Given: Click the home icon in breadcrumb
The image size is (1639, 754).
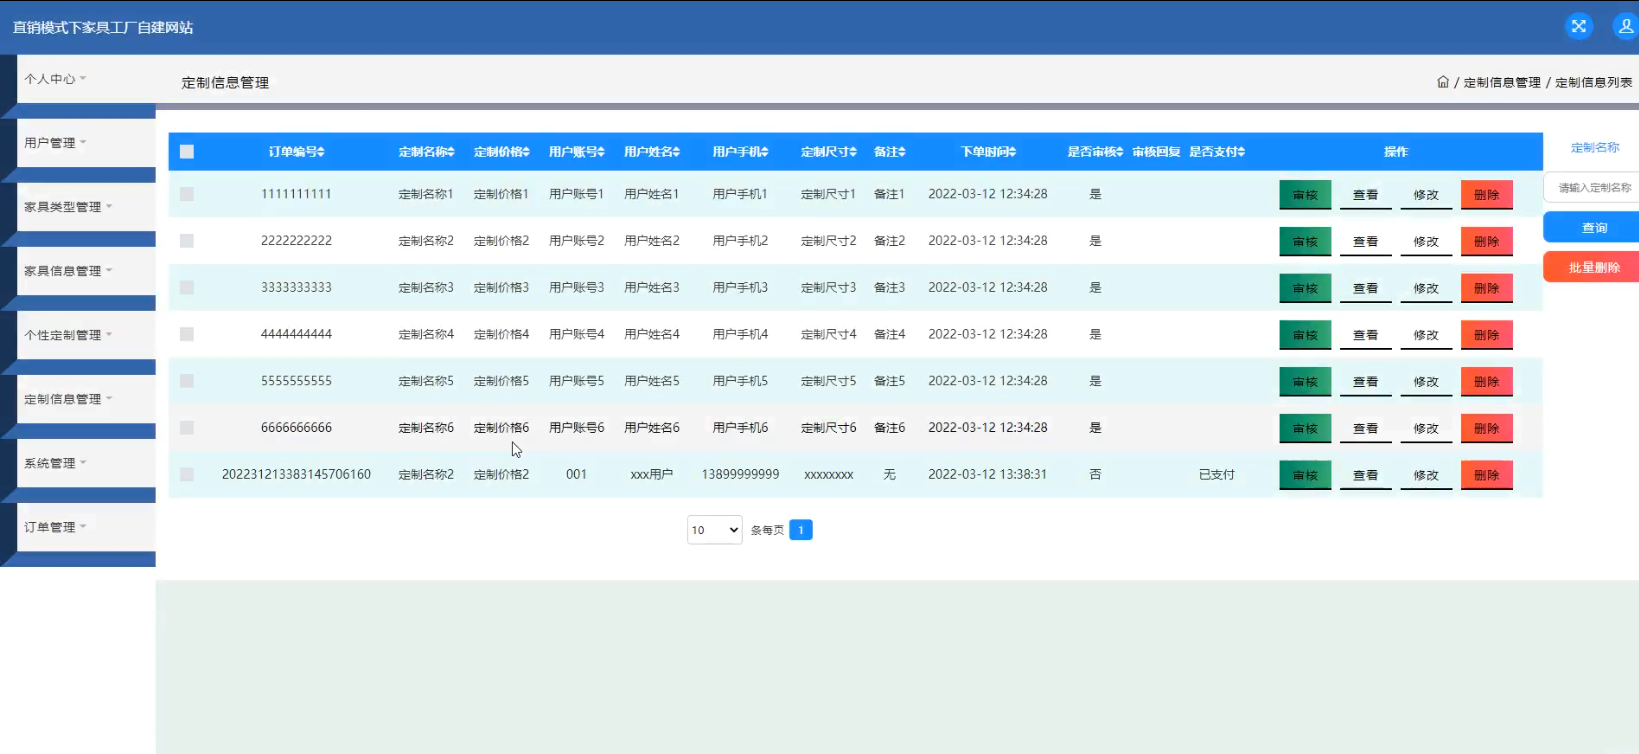Looking at the screenshot, I should [1443, 82].
